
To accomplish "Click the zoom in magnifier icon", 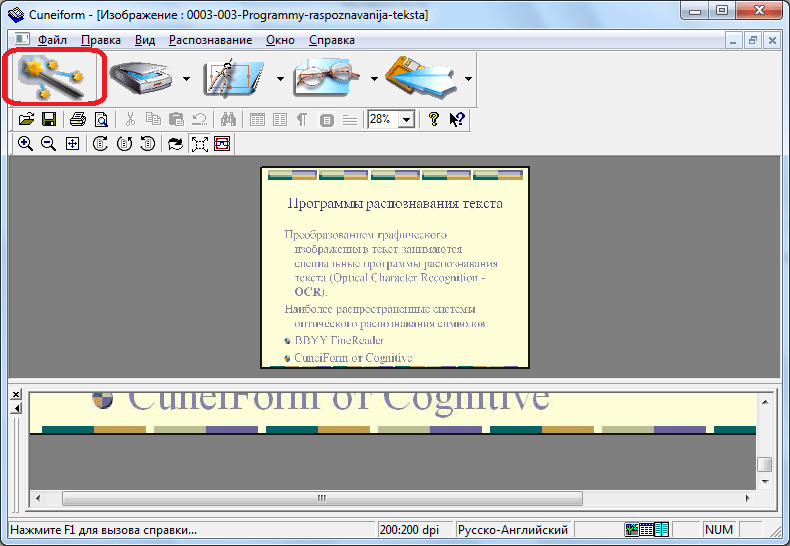I will [x=25, y=144].
